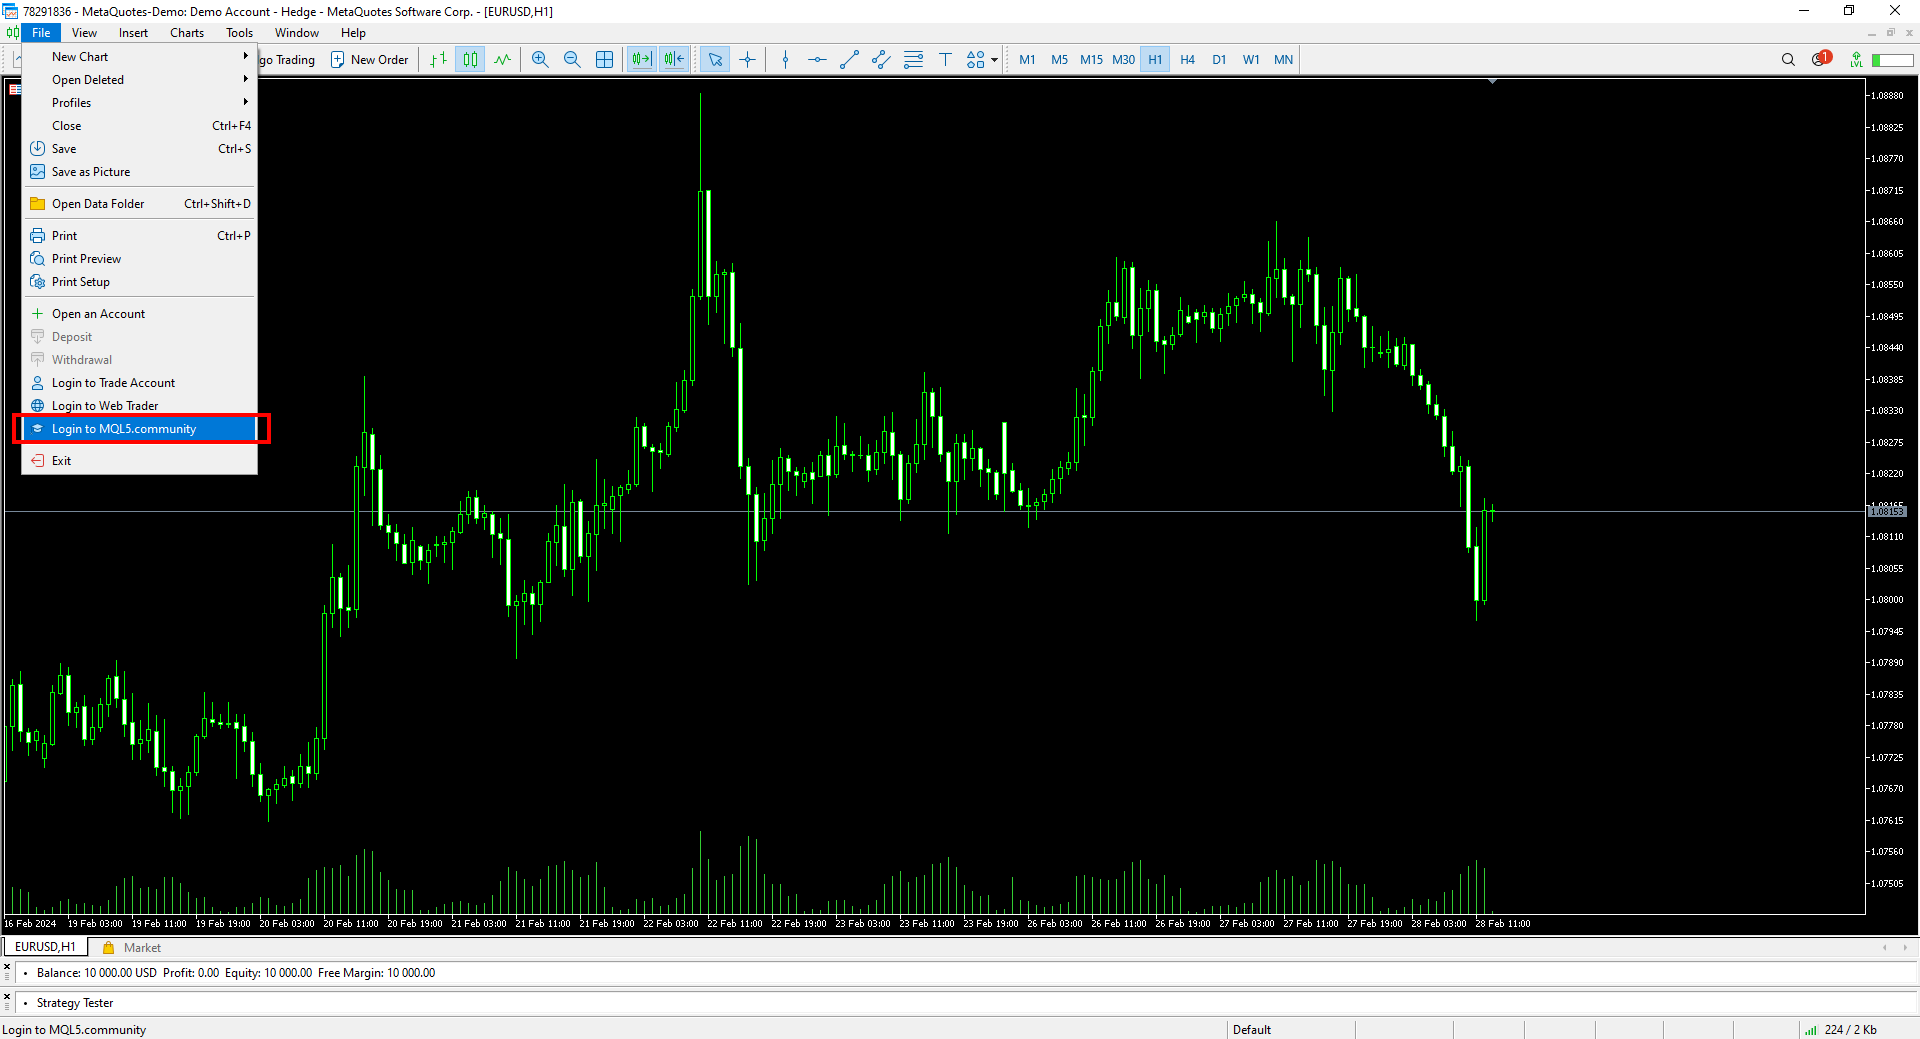Image resolution: width=1920 pixels, height=1039 pixels.
Task: Zoom in on the chart
Action: point(540,60)
